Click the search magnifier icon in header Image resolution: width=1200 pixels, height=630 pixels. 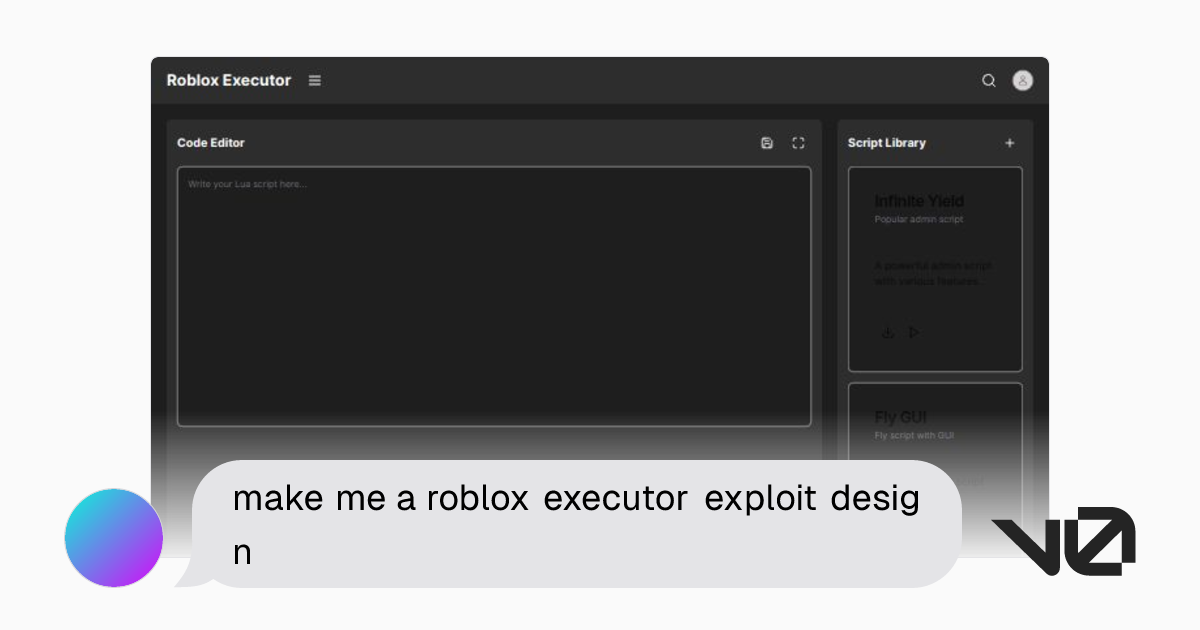tap(989, 81)
